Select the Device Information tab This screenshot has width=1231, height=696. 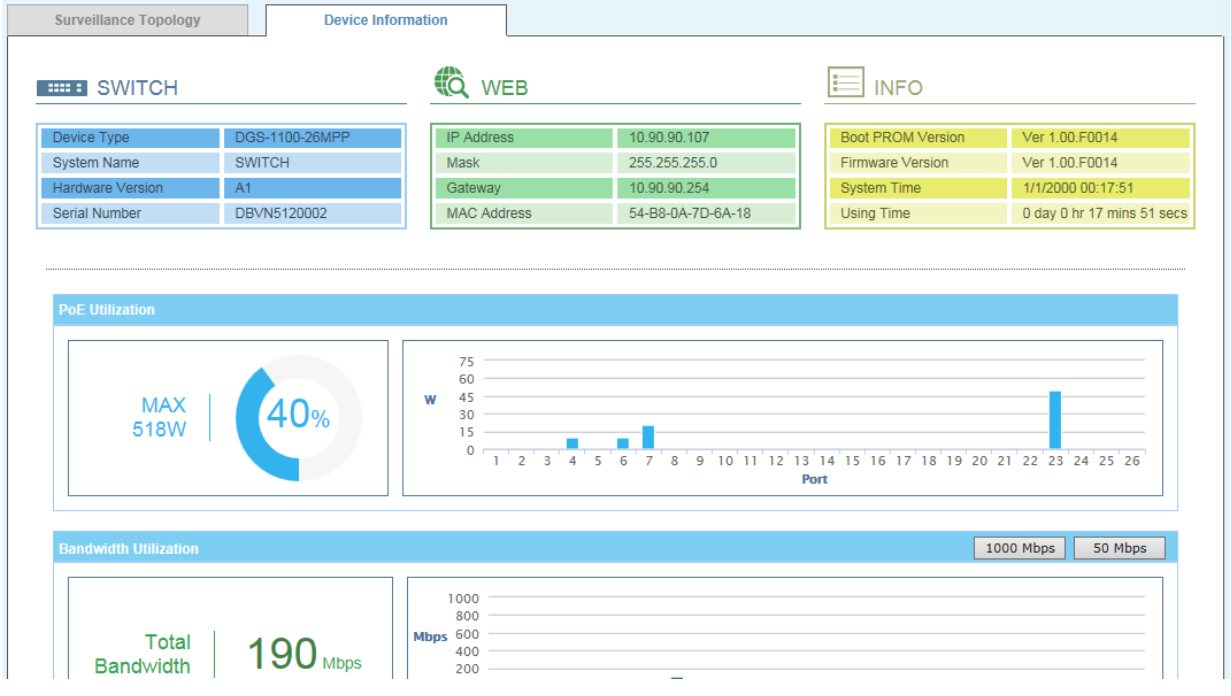pyautogui.click(x=386, y=20)
